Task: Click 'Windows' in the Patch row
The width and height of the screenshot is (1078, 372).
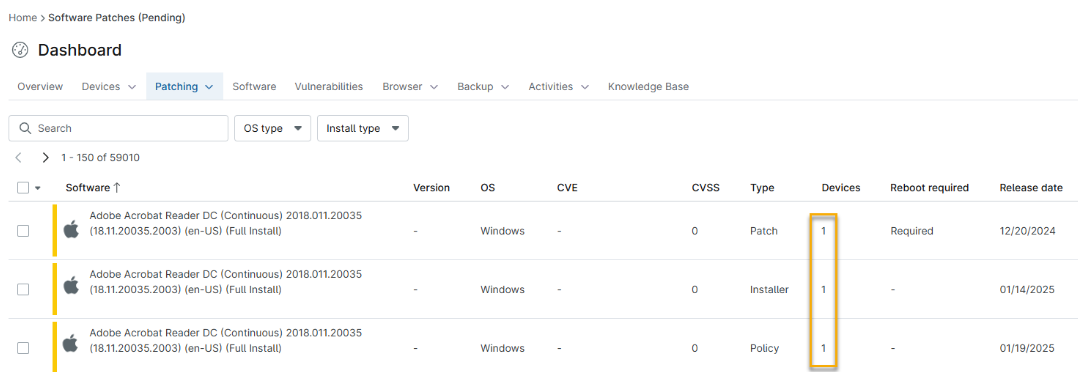Action: pos(503,231)
